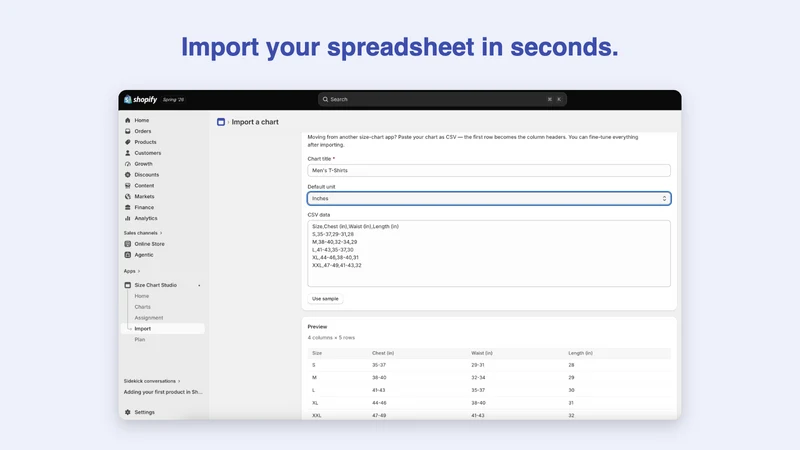
Task: Open Home under Size Chart Studio
Action: coord(141,296)
